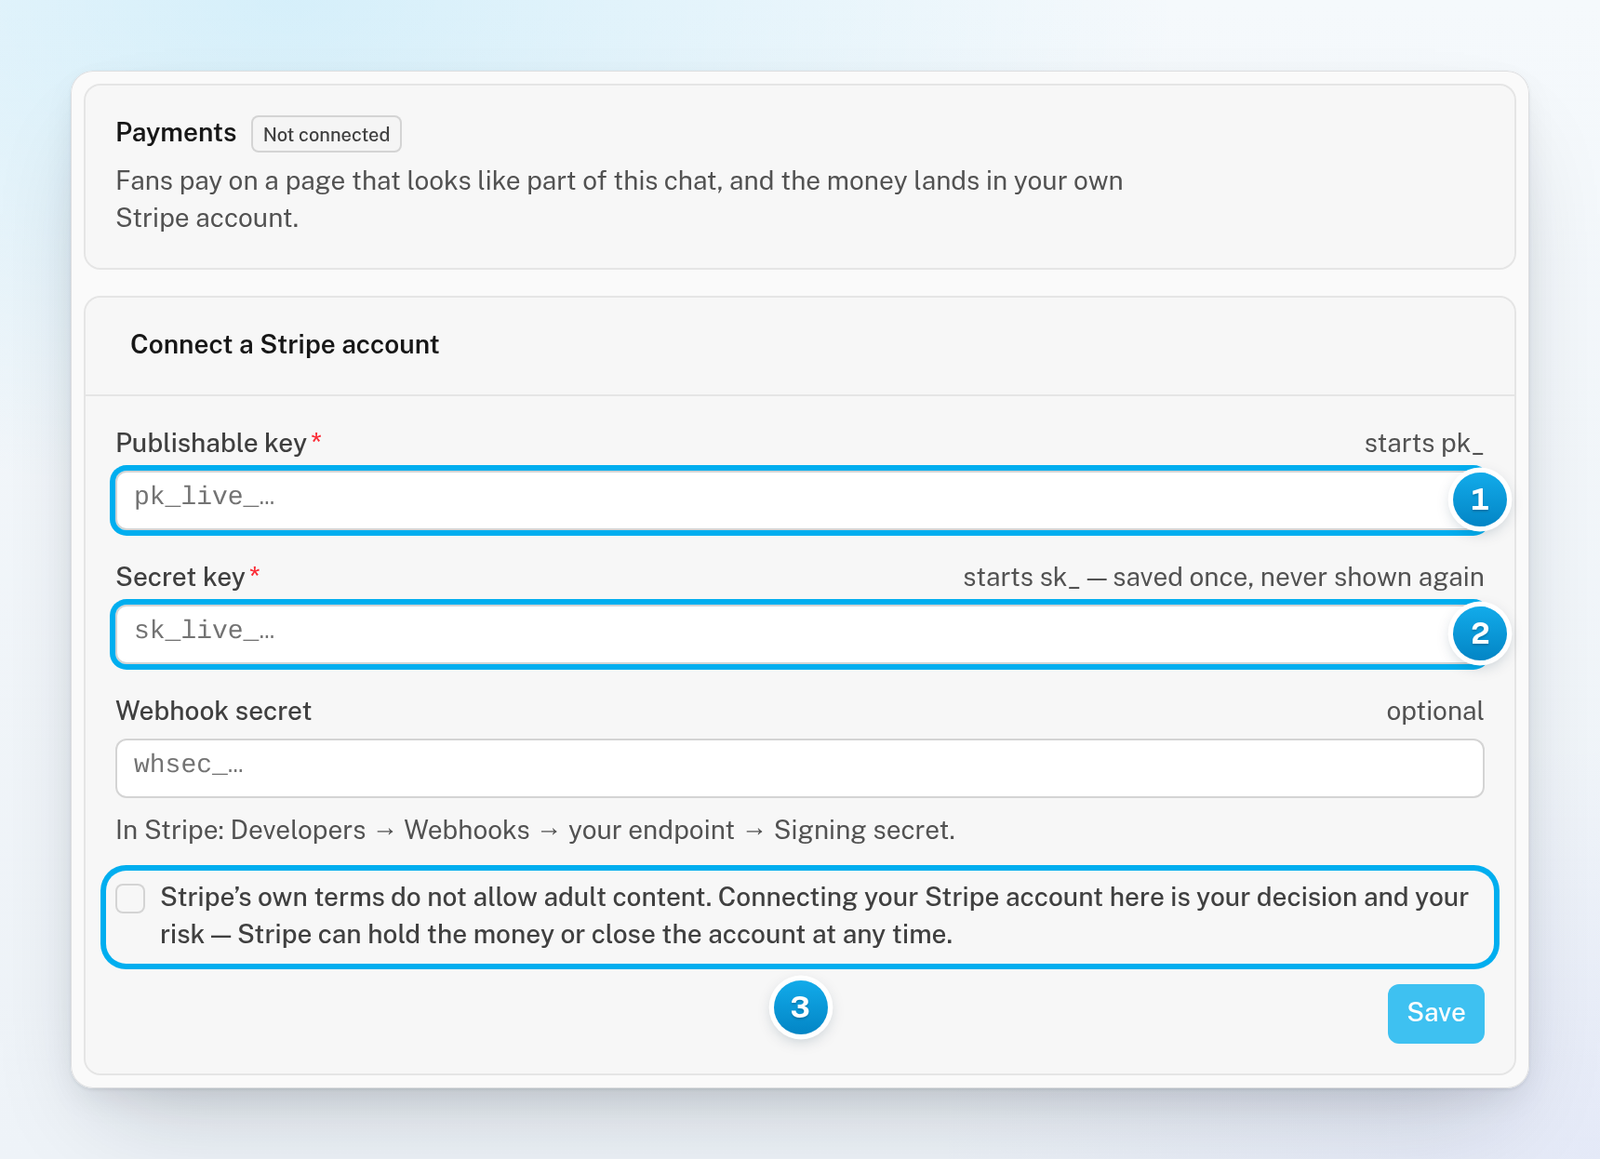Click the Publishable key label

click(x=211, y=443)
